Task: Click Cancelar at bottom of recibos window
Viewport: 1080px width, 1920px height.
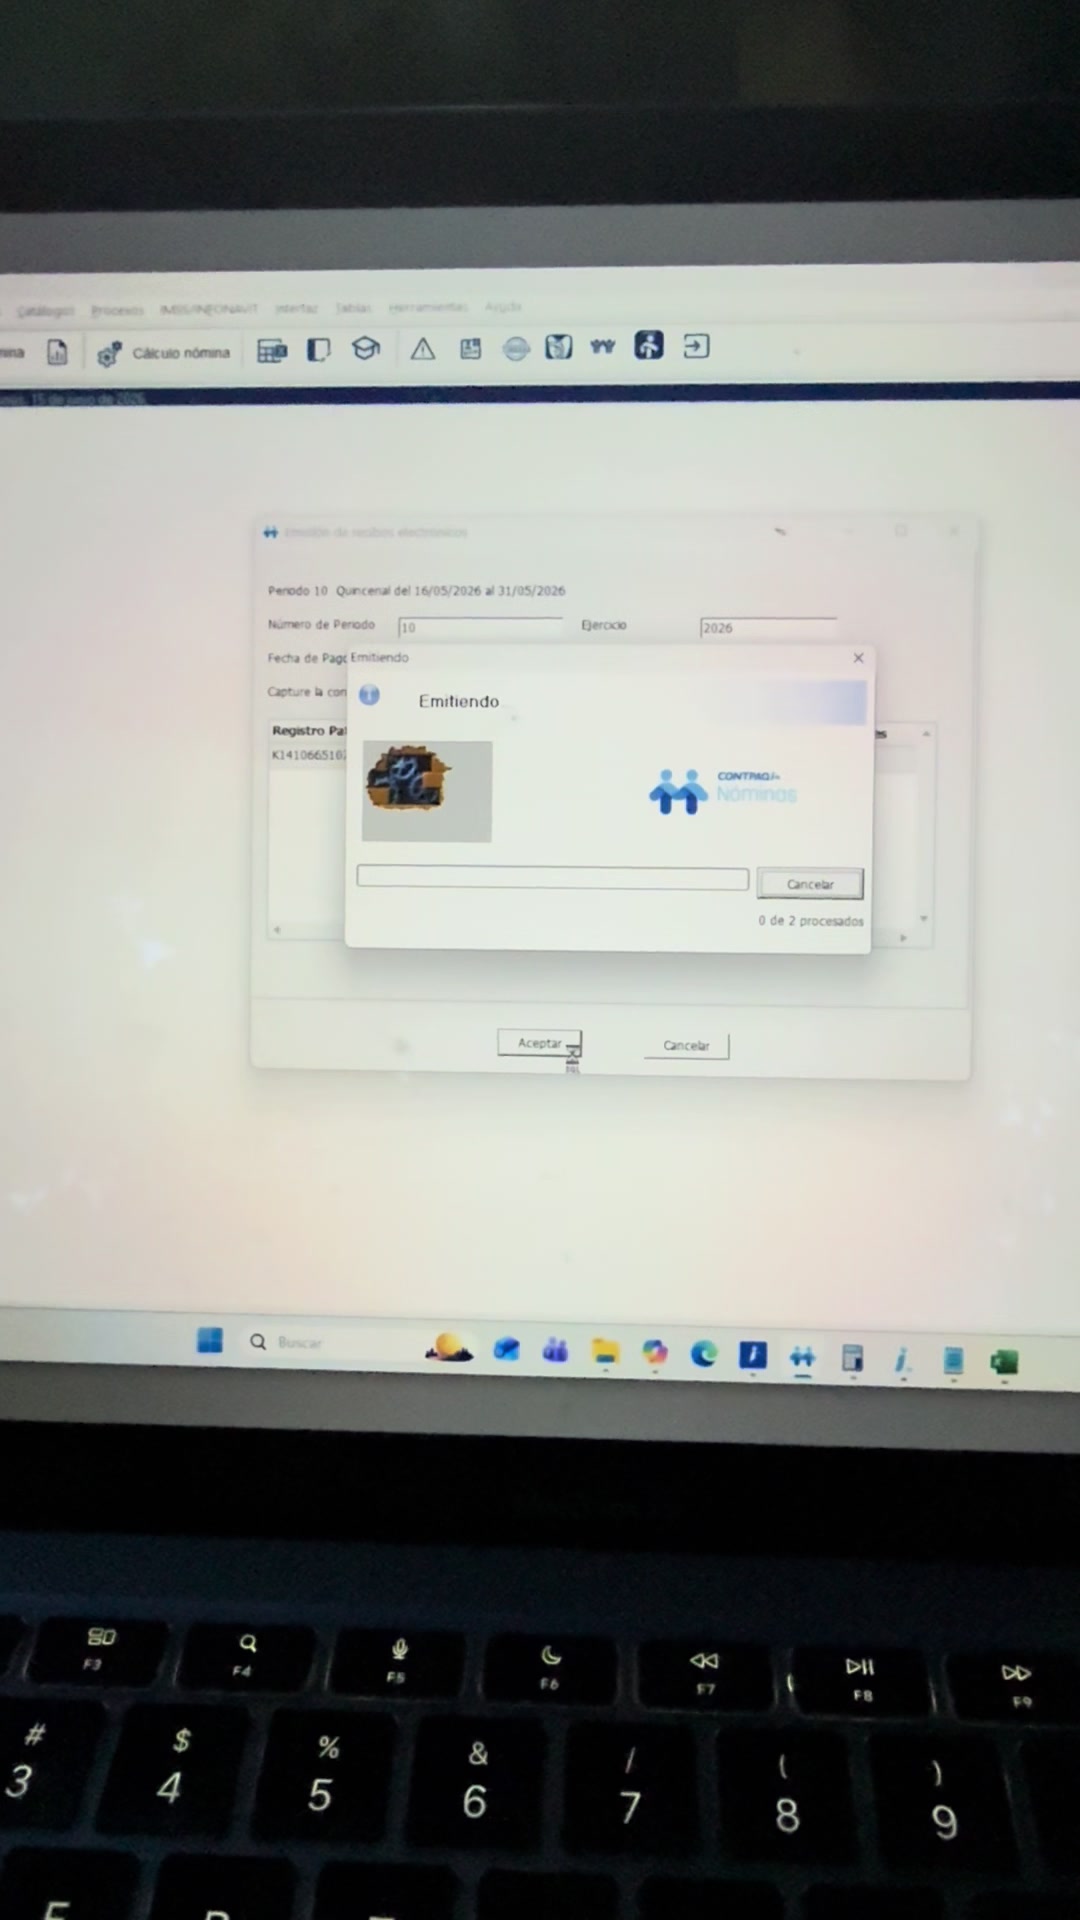Action: tap(686, 1046)
